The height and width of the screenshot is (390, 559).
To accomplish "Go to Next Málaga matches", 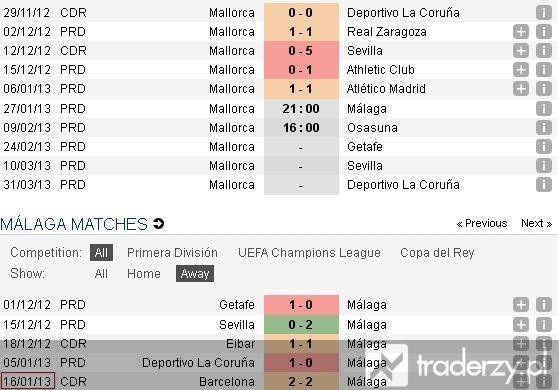I will (537, 224).
